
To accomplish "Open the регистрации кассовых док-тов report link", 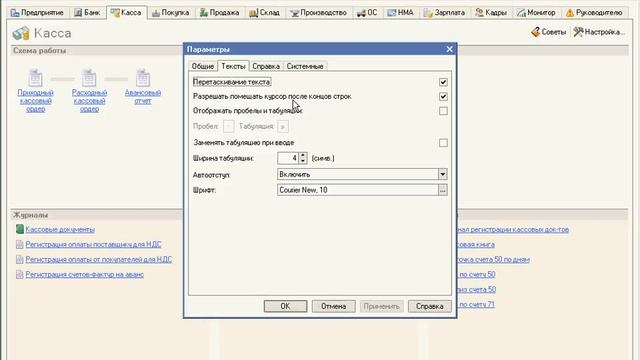I will coord(513,229).
